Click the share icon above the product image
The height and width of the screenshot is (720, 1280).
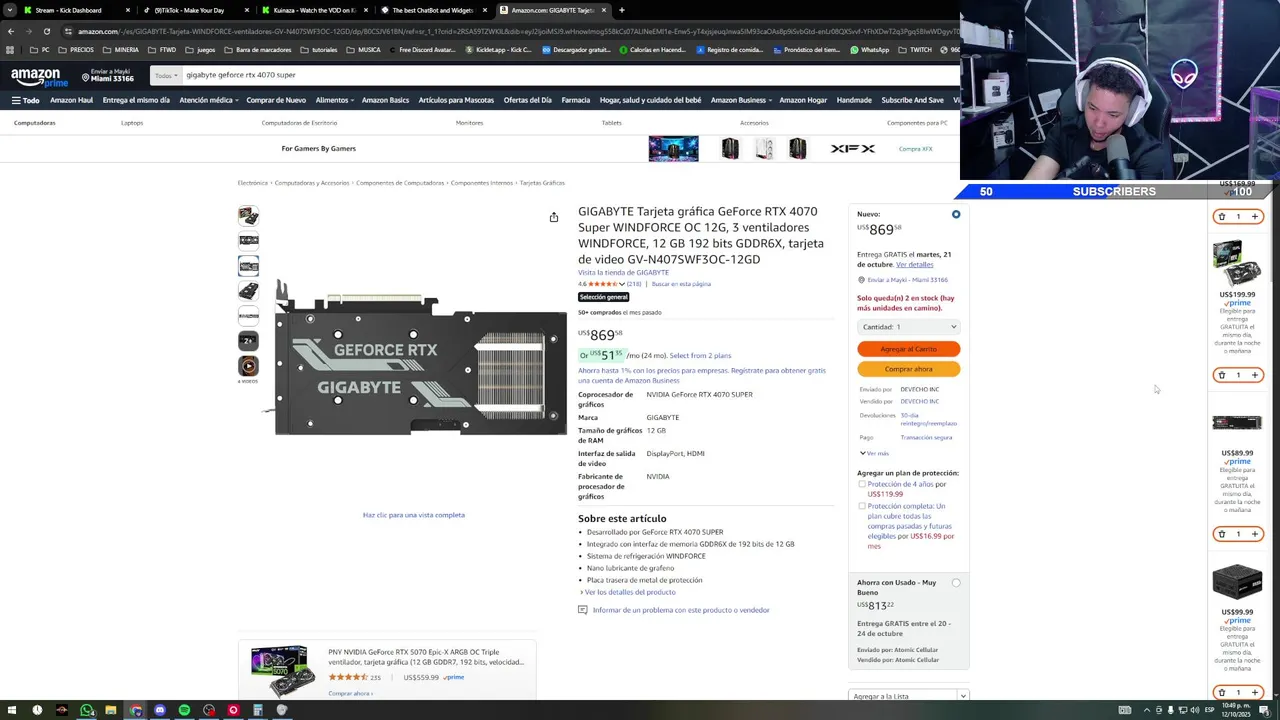click(553, 217)
